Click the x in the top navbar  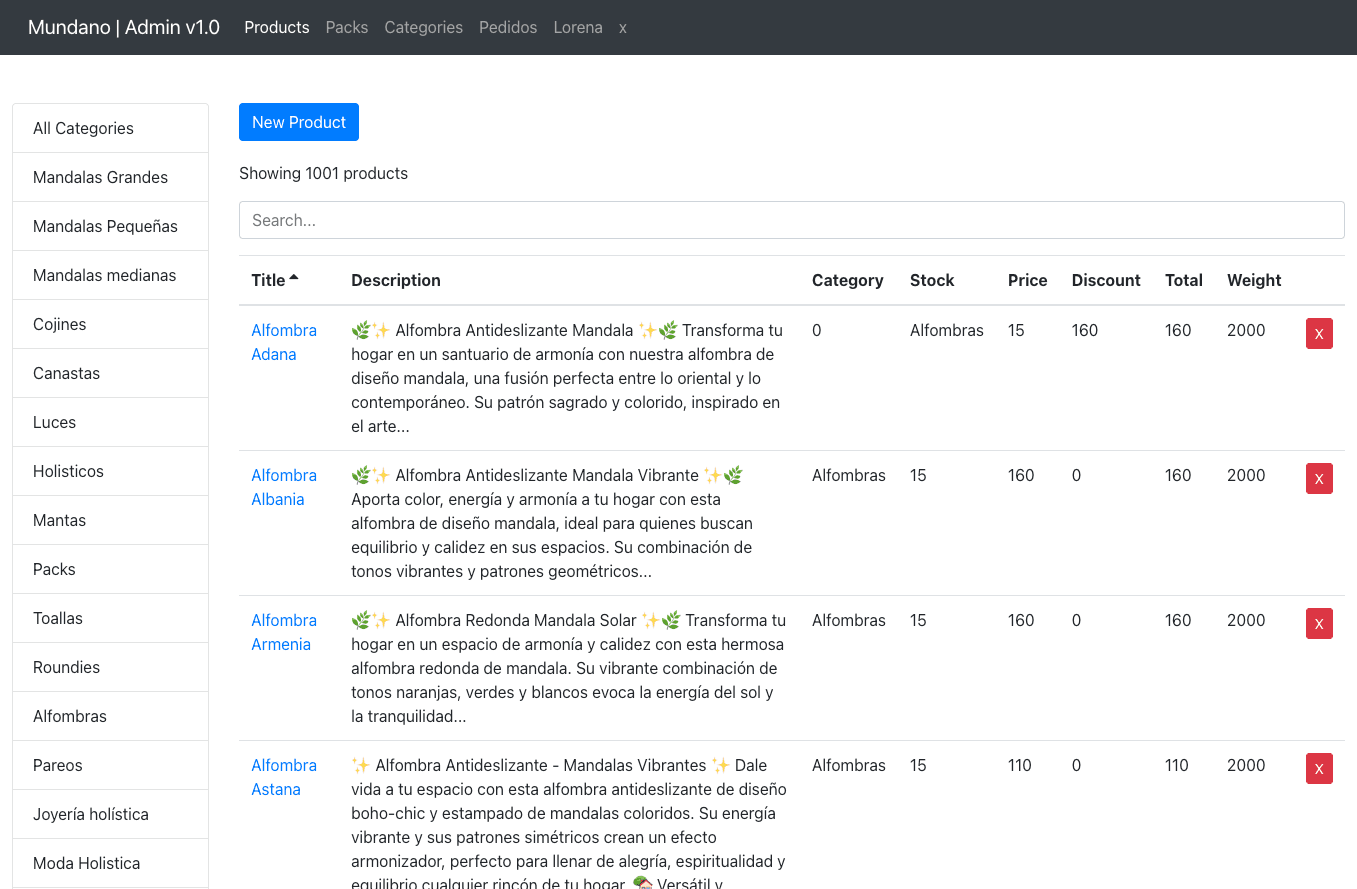(622, 27)
